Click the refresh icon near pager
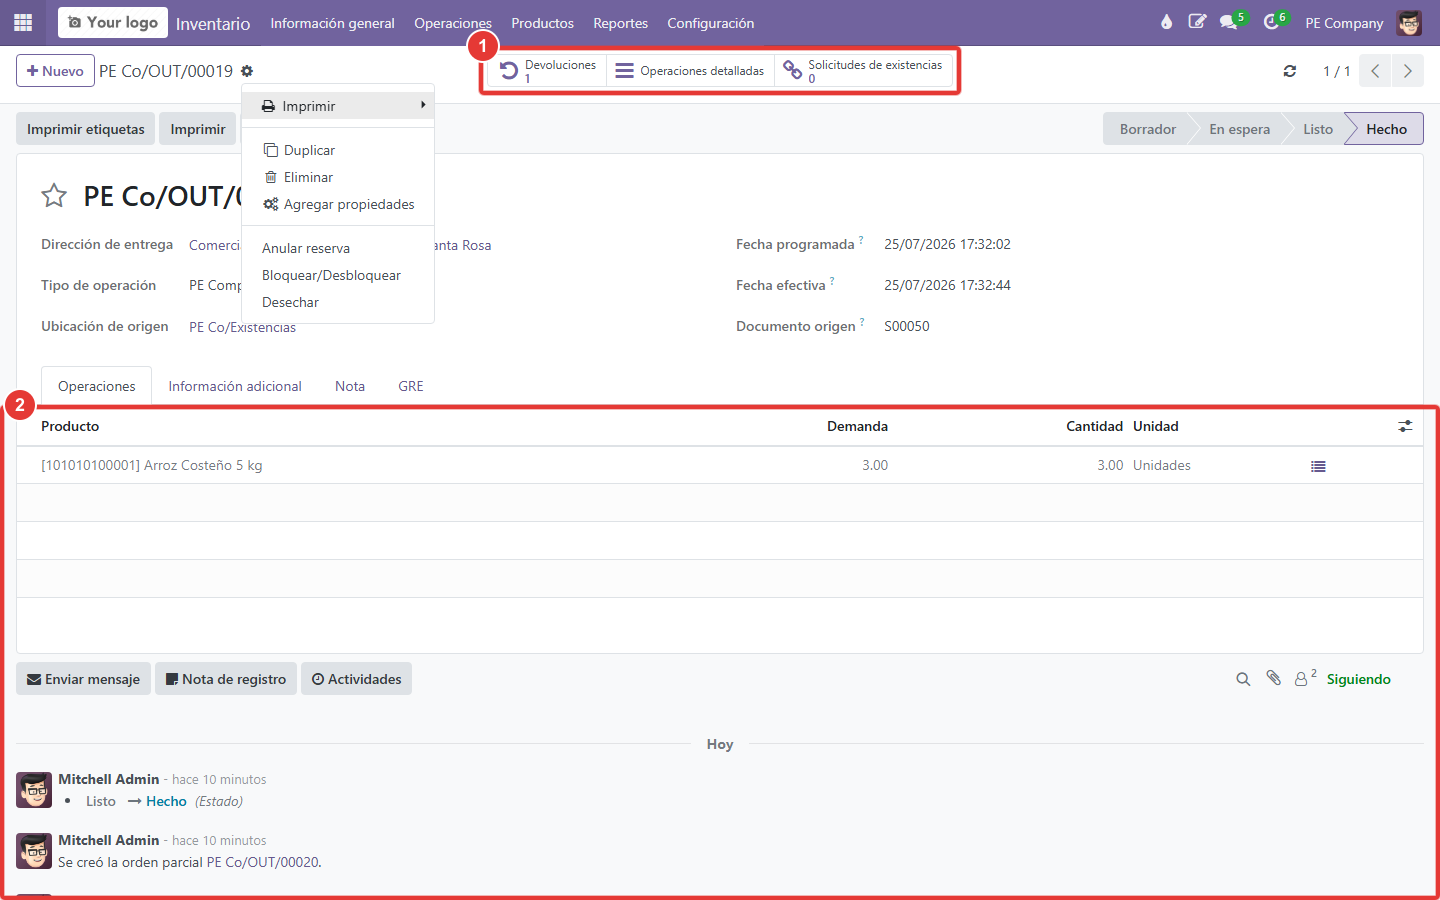Screen dimensions: 1440x900 1290,71
